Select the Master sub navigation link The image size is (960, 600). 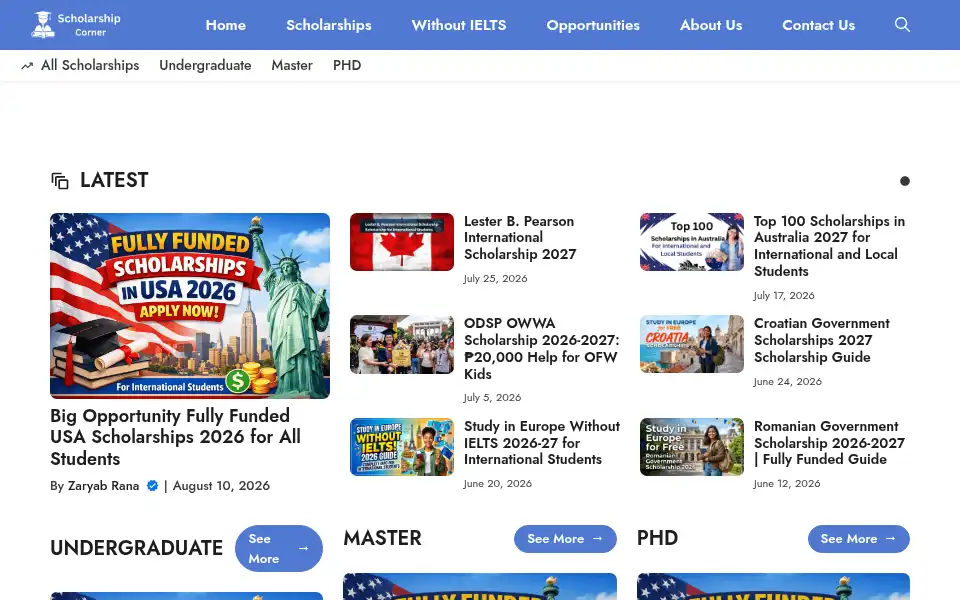pos(292,65)
